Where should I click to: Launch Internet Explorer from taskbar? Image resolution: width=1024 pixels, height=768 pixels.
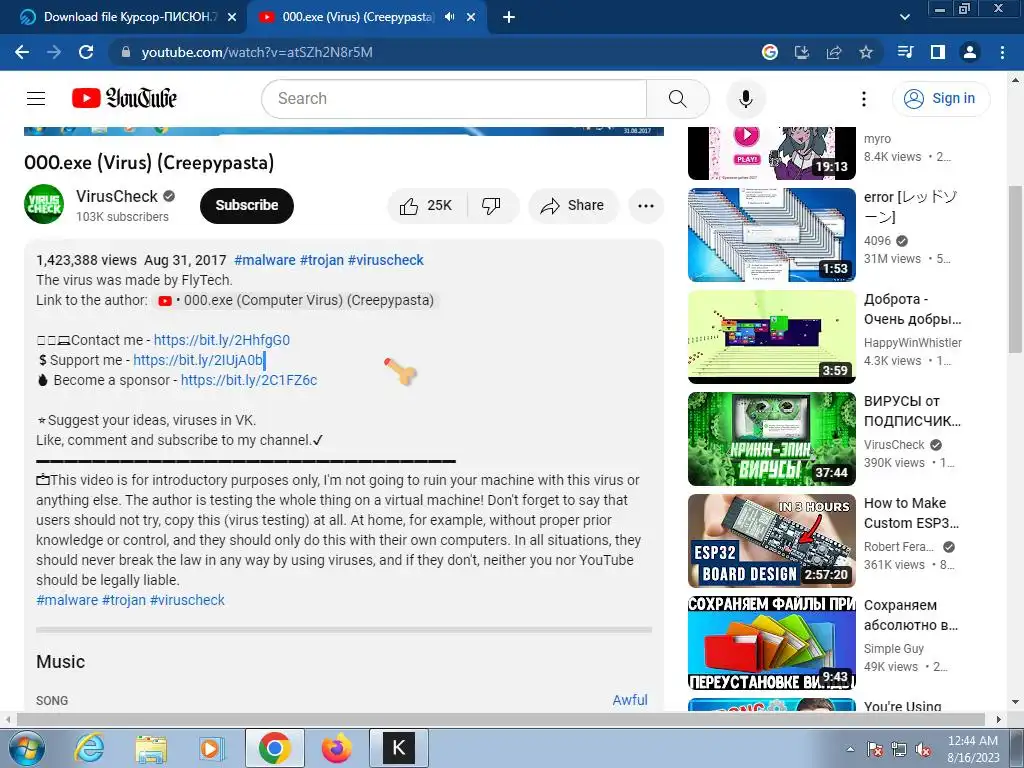pos(88,748)
